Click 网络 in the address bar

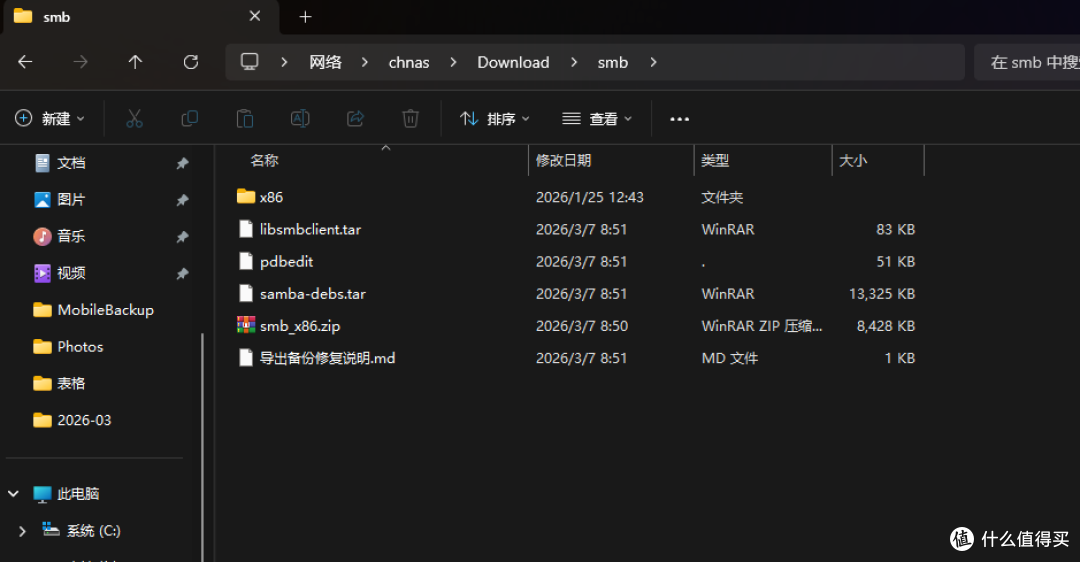(x=325, y=62)
